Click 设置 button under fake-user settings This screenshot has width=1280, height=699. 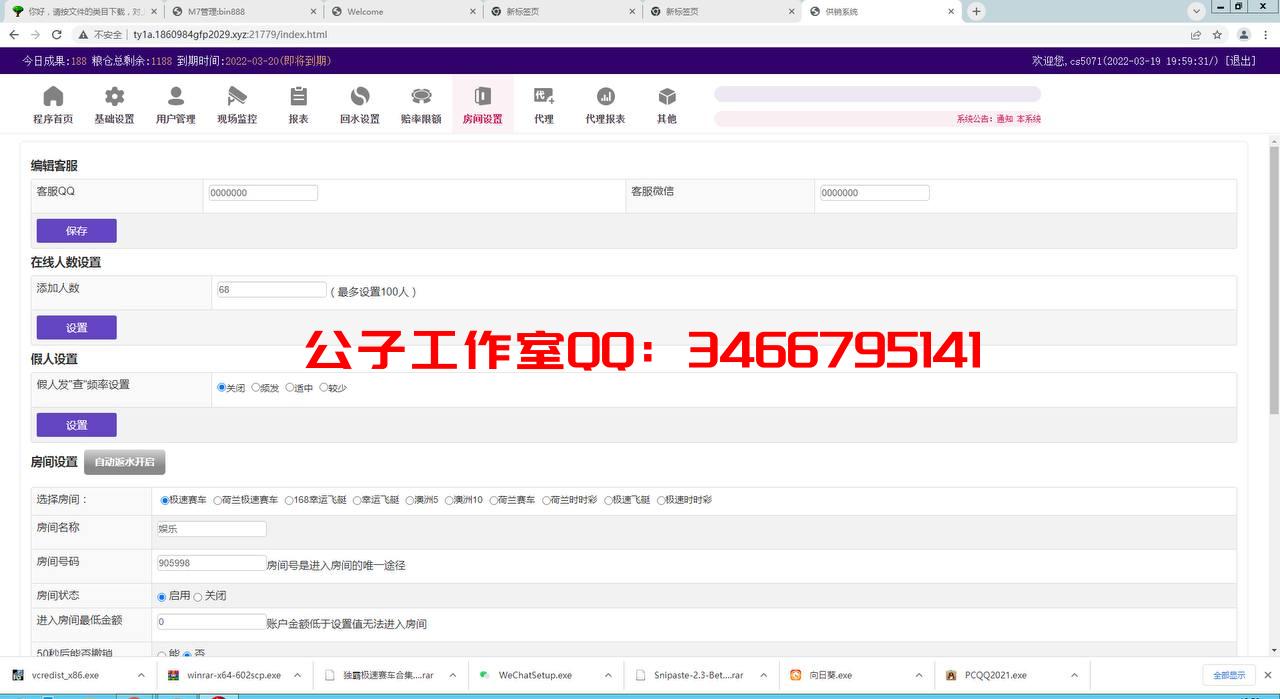coord(77,425)
